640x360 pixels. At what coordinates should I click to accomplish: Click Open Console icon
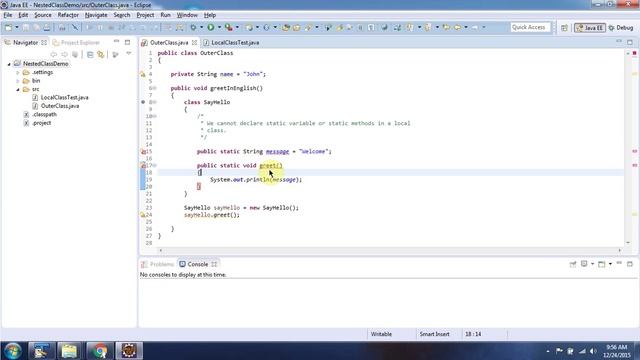pos(601,264)
